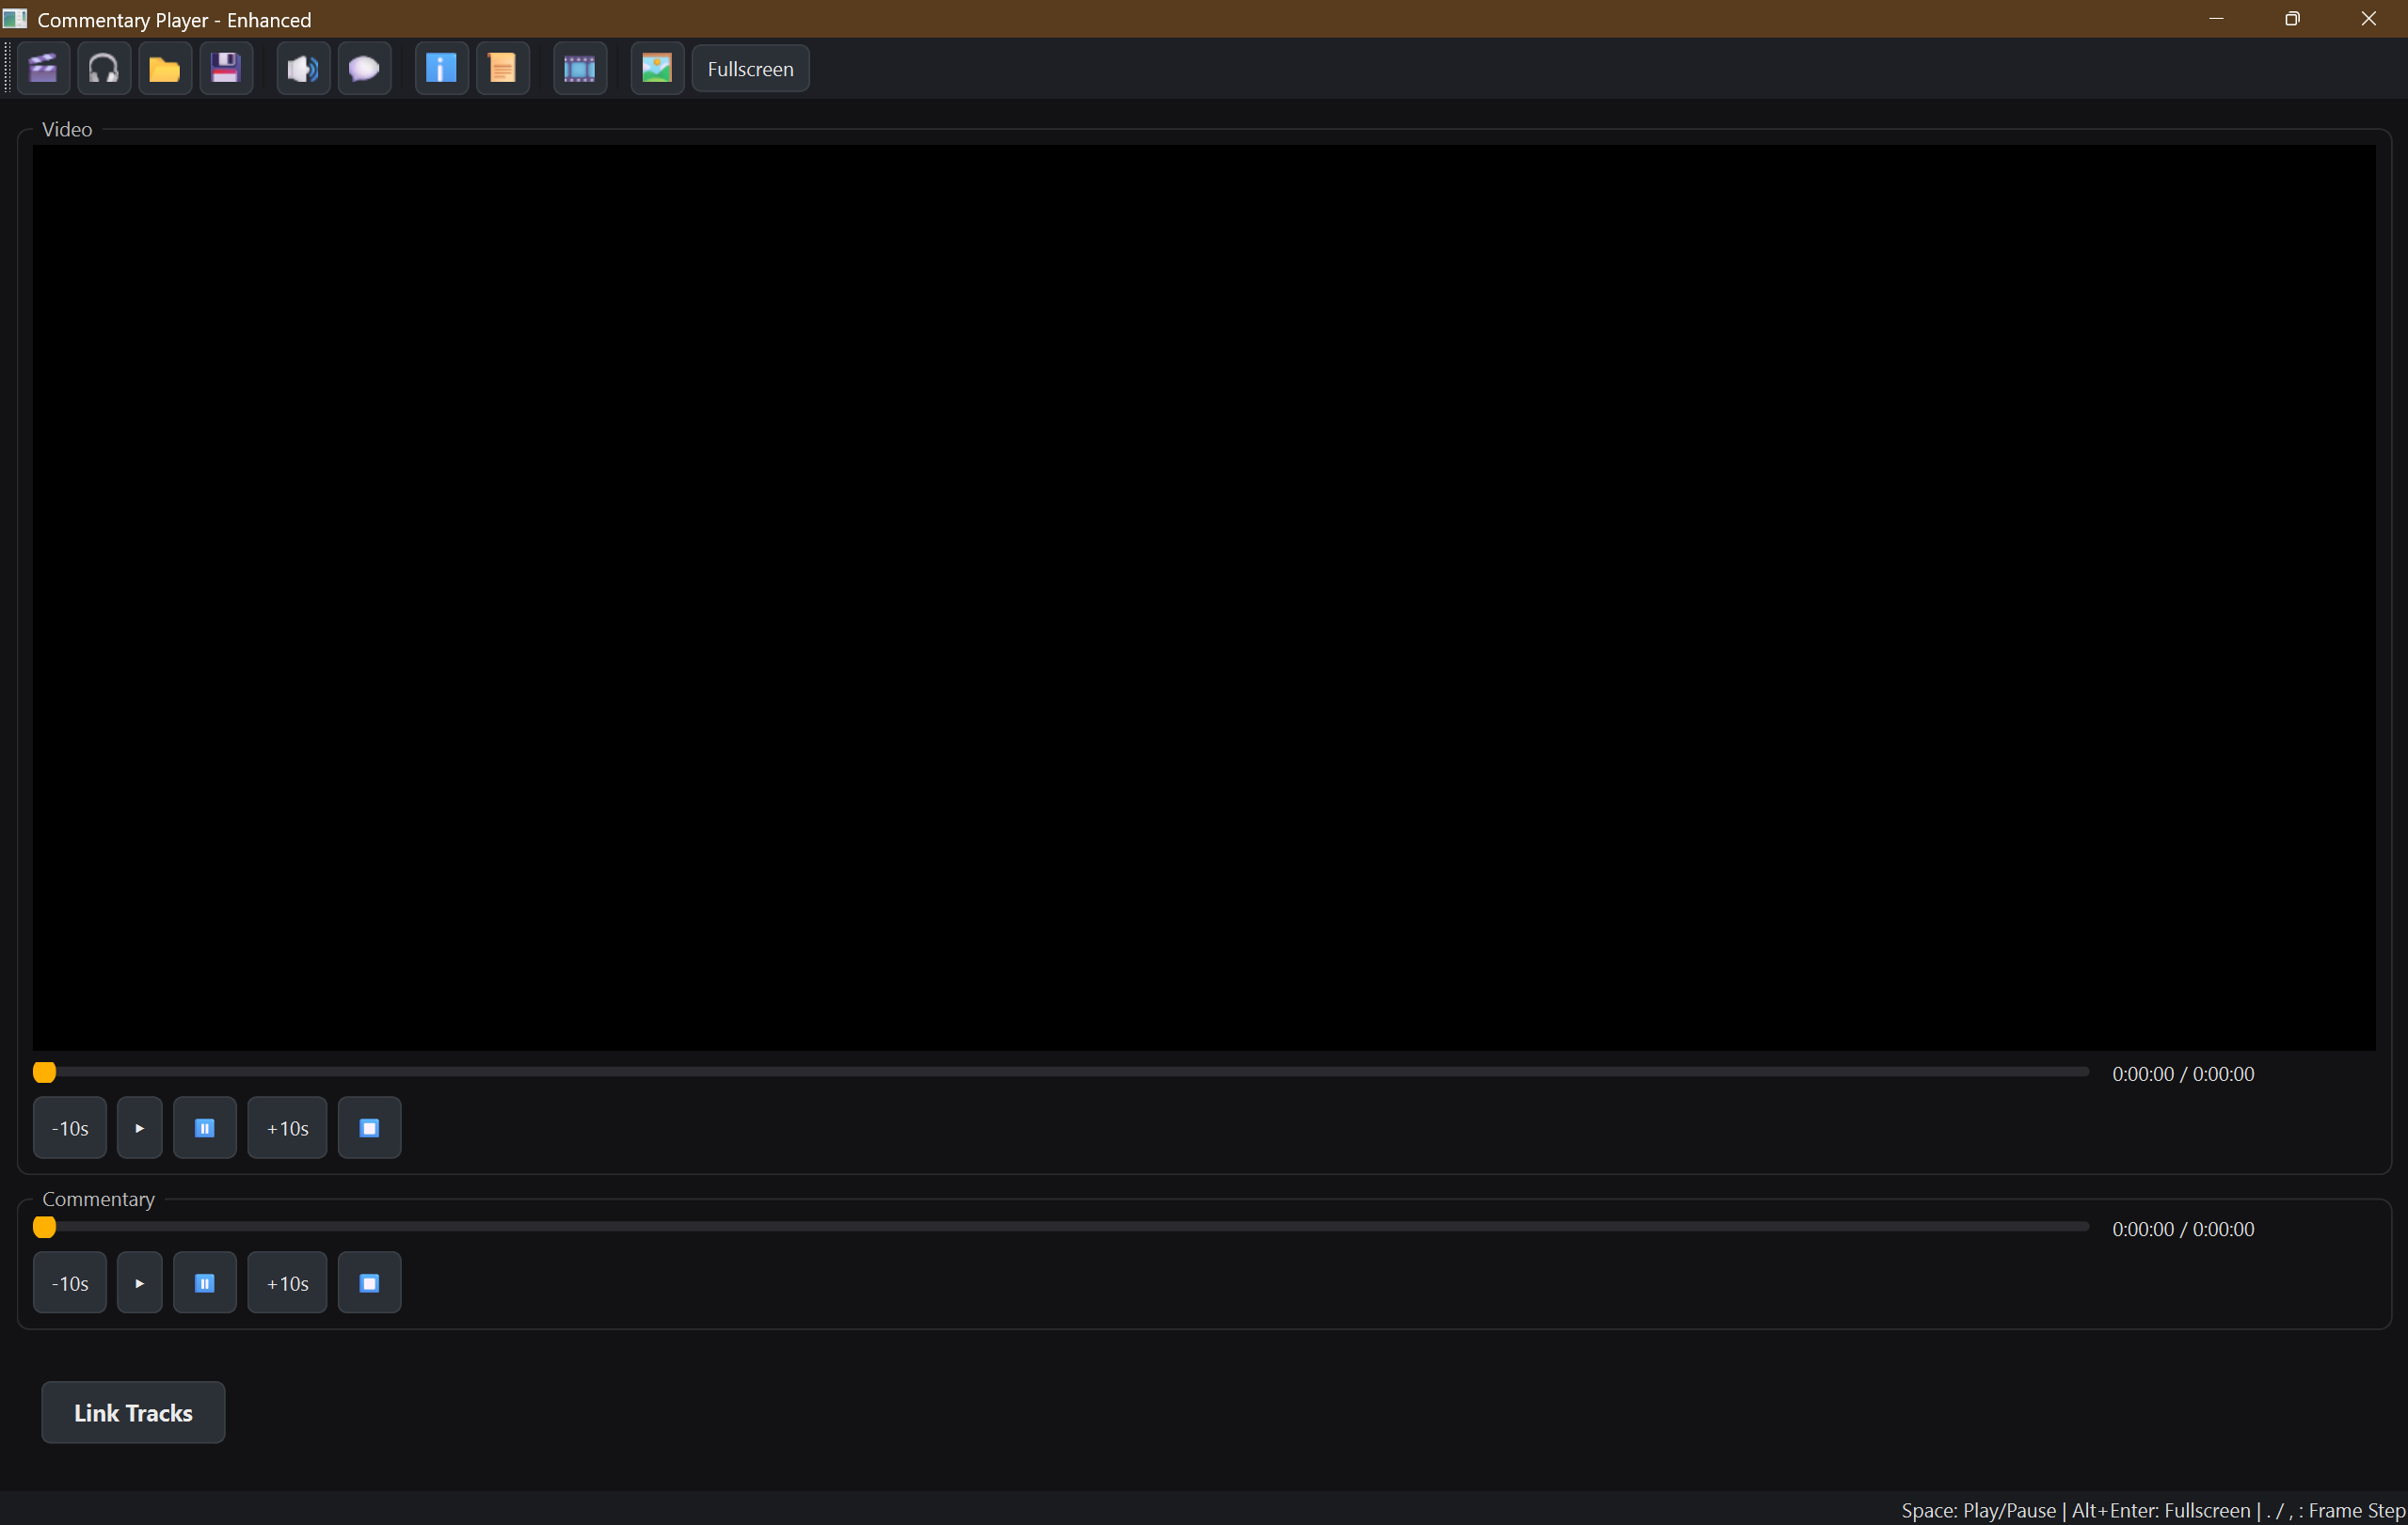Play the Video track
The height and width of the screenshot is (1525, 2408).
[x=140, y=1128]
